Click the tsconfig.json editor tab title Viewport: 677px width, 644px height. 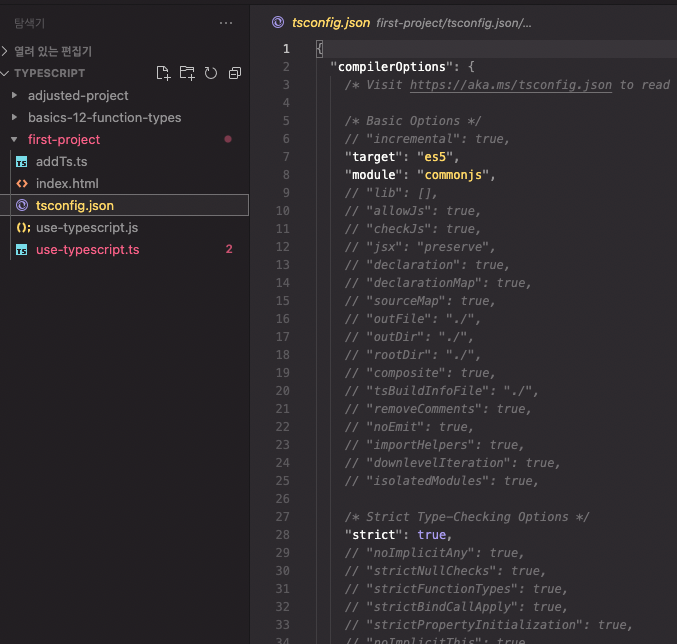pos(331,22)
